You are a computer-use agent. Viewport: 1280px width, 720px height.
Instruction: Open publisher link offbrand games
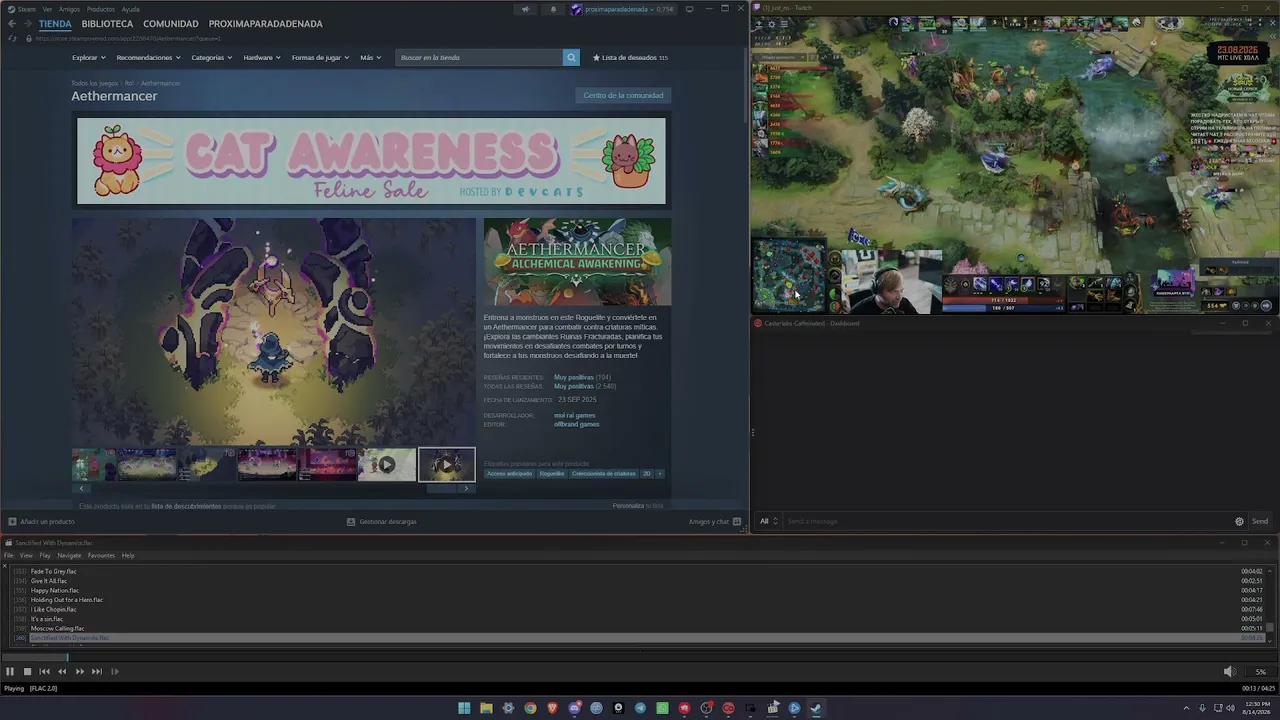click(x=577, y=424)
